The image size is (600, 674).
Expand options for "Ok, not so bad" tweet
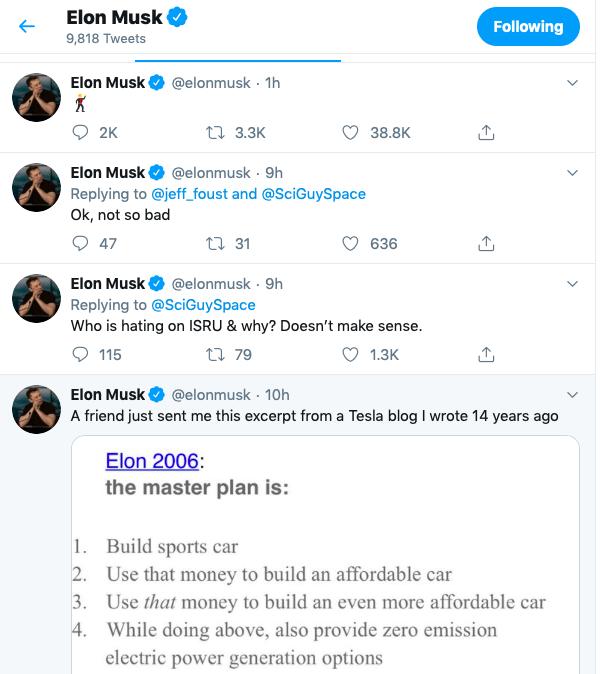(x=572, y=173)
